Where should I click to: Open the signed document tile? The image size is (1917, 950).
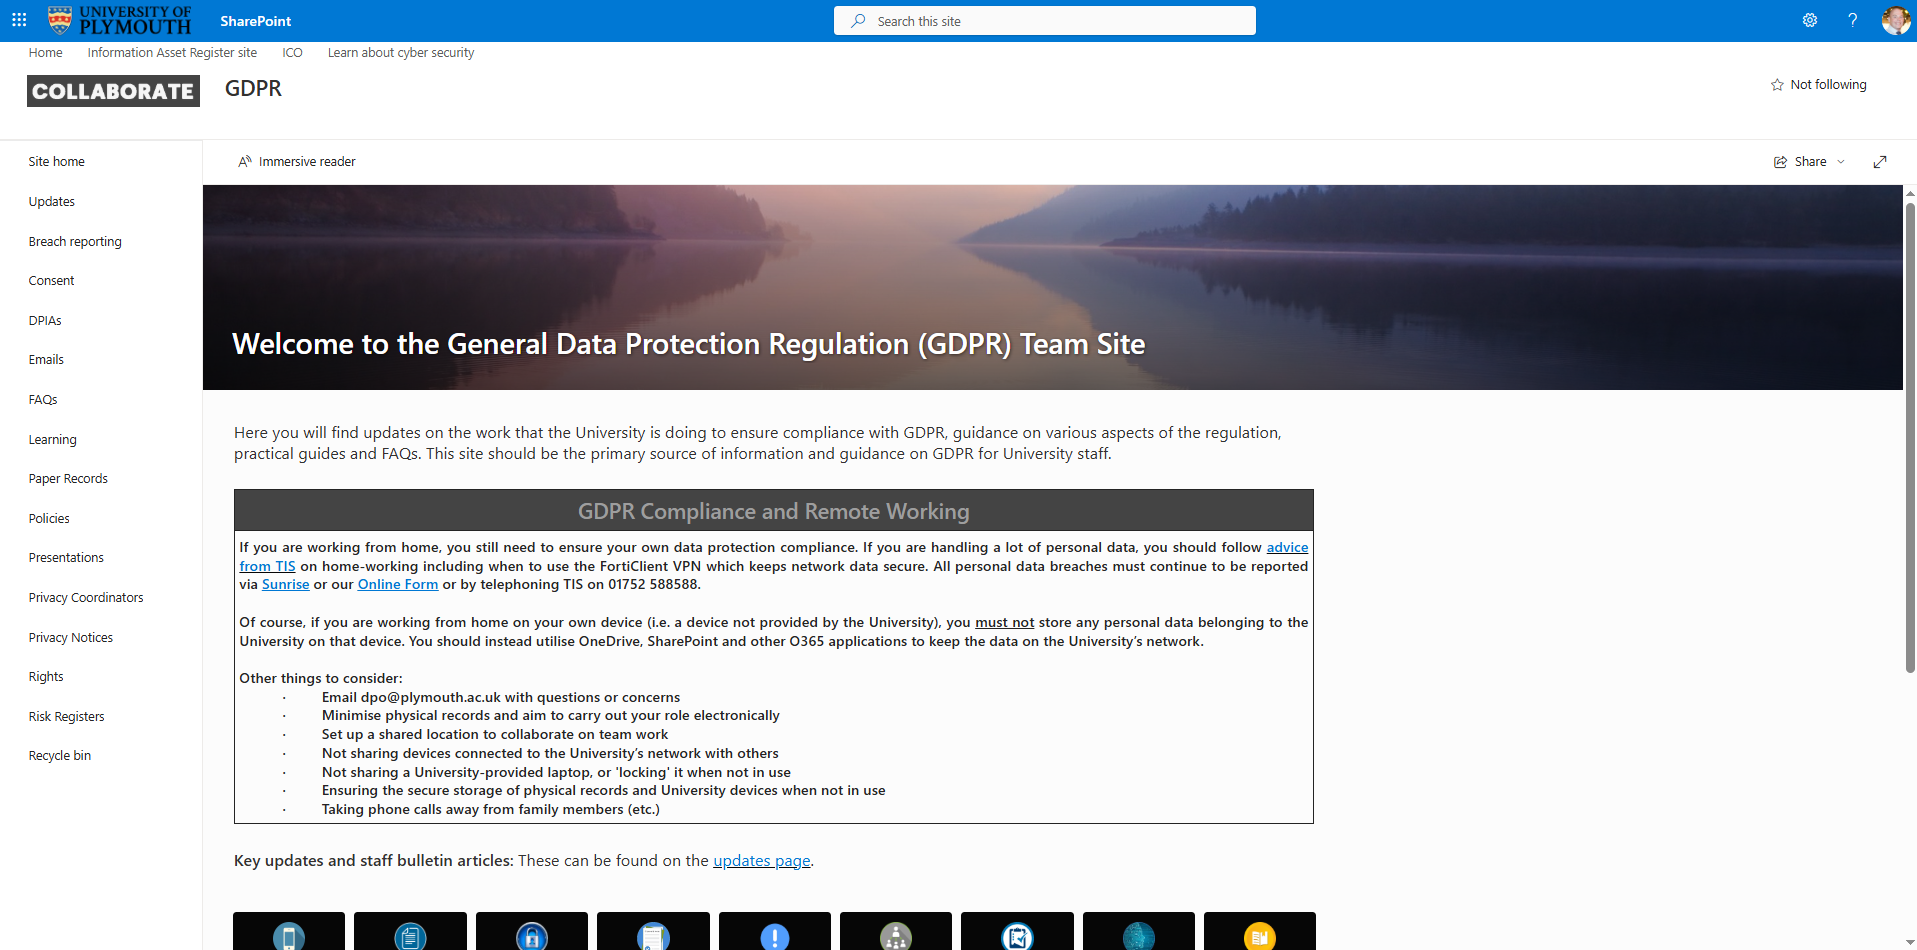tap(653, 931)
